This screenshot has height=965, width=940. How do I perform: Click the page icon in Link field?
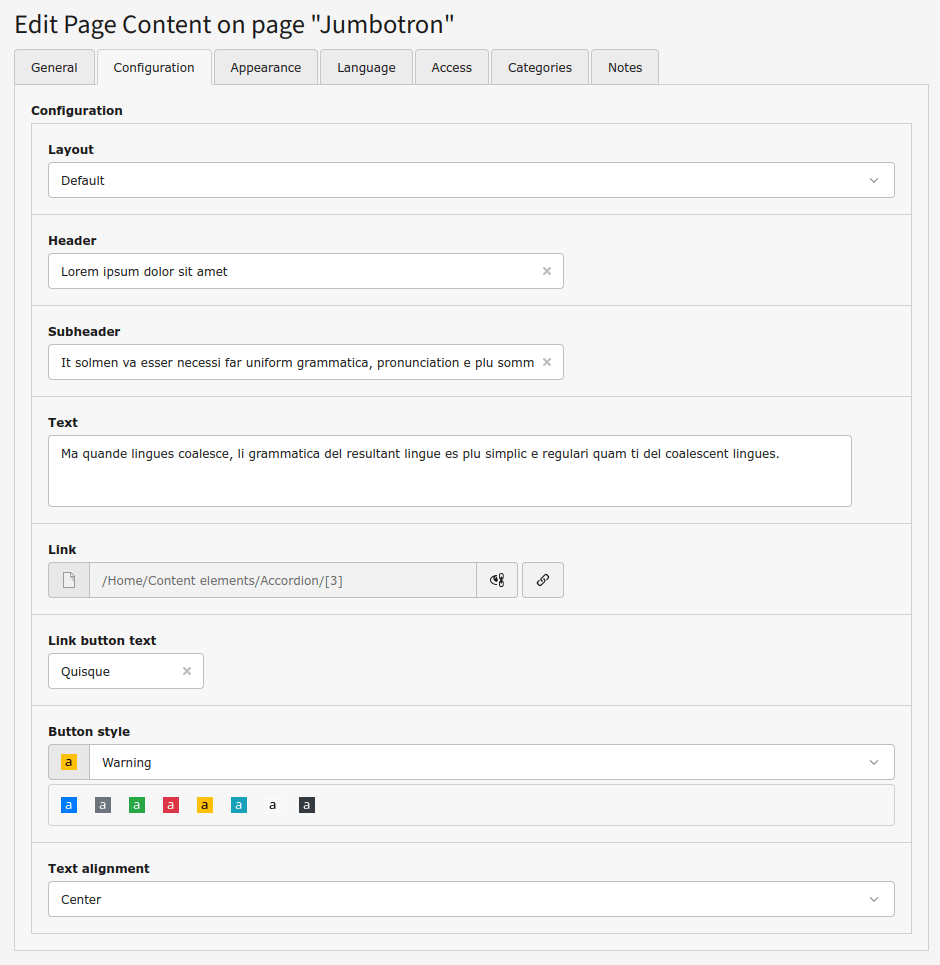pyautogui.click(x=69, y=580)
